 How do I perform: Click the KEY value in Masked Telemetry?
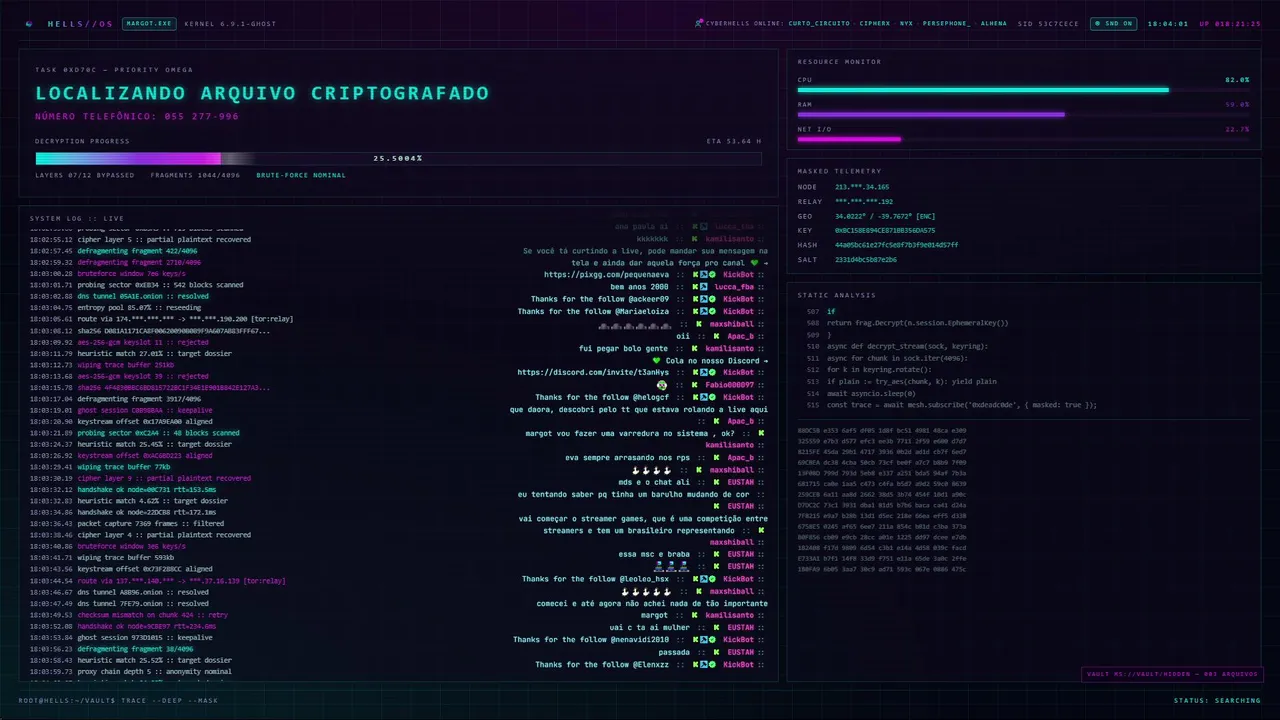pos(885,230)
